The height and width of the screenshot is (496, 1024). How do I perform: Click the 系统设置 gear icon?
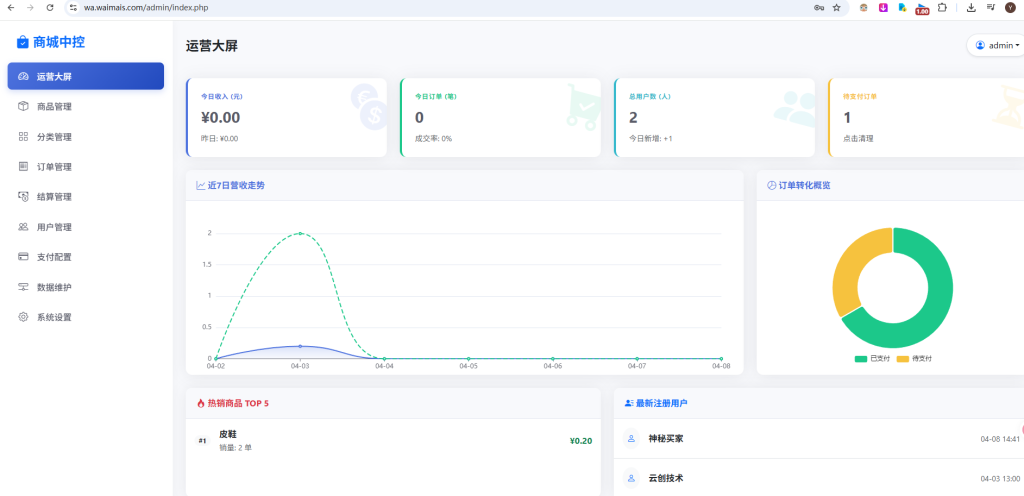(x=23, y=317)
